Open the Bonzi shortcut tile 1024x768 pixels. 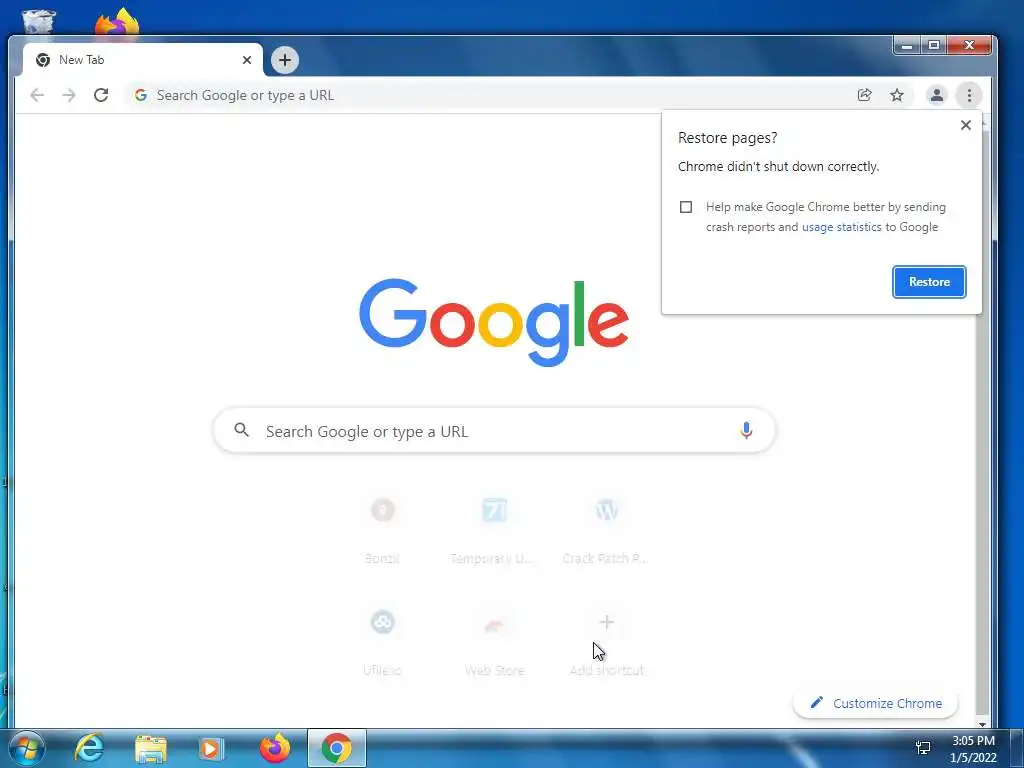coord(382,530)
